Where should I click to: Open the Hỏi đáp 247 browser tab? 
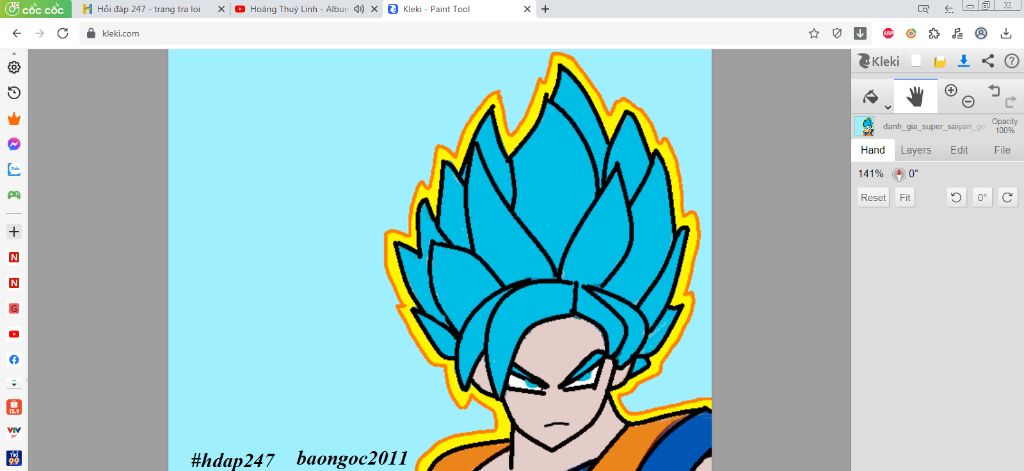(x=148, y=9)
